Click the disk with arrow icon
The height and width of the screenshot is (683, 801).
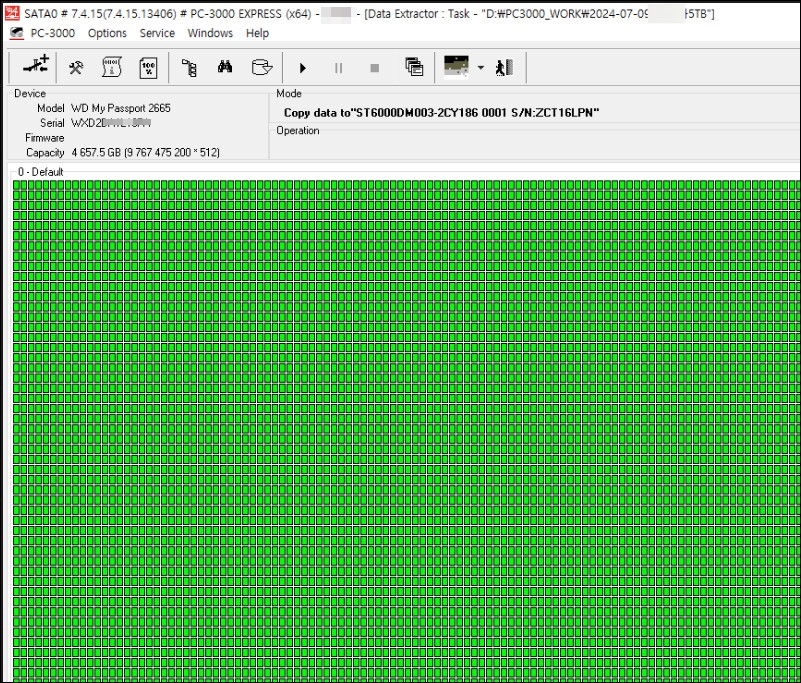262,67
